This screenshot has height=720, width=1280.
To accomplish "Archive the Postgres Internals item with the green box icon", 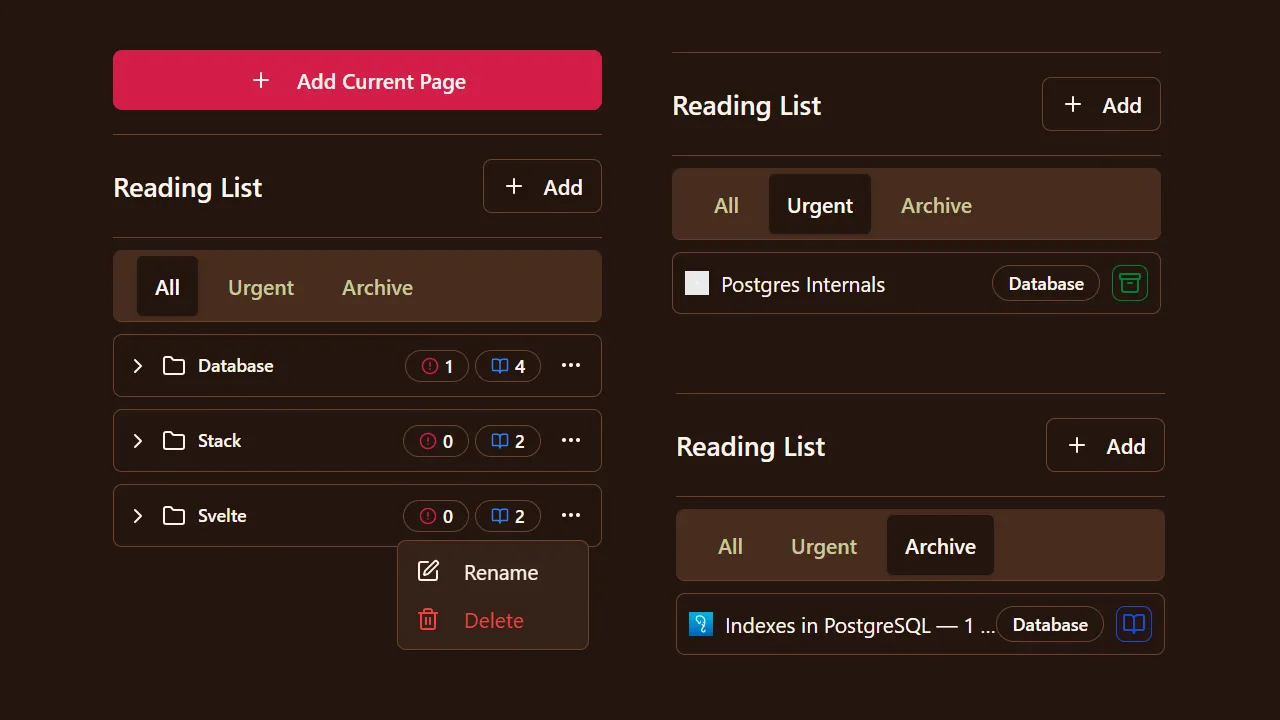I will tap(1130, 283).
